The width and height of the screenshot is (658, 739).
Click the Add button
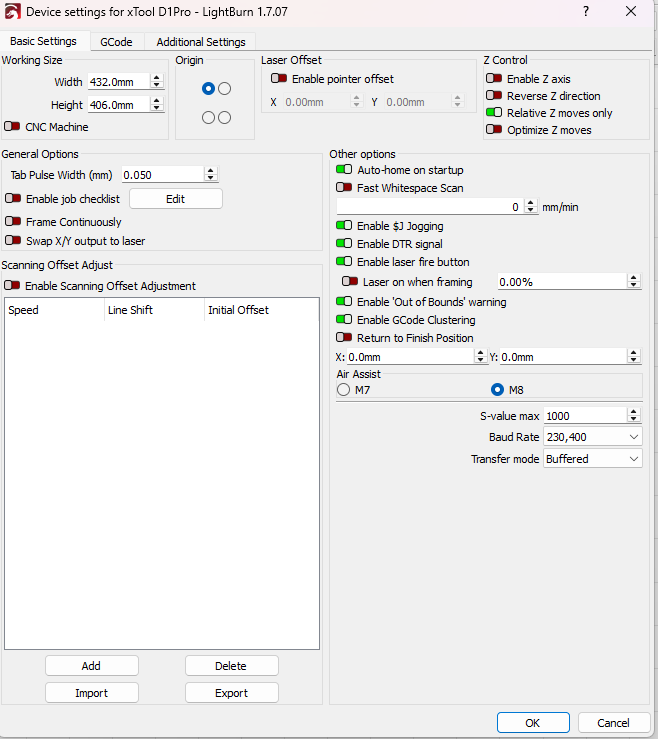pos(92,665)
